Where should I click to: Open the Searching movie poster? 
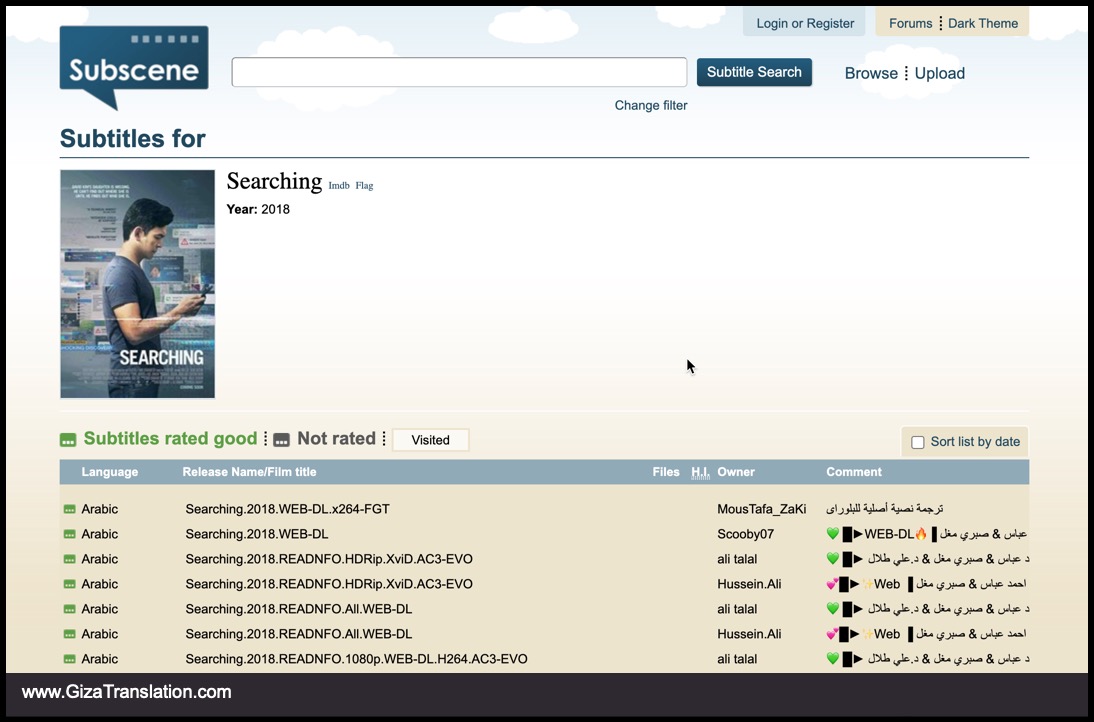tap(137, 284)
